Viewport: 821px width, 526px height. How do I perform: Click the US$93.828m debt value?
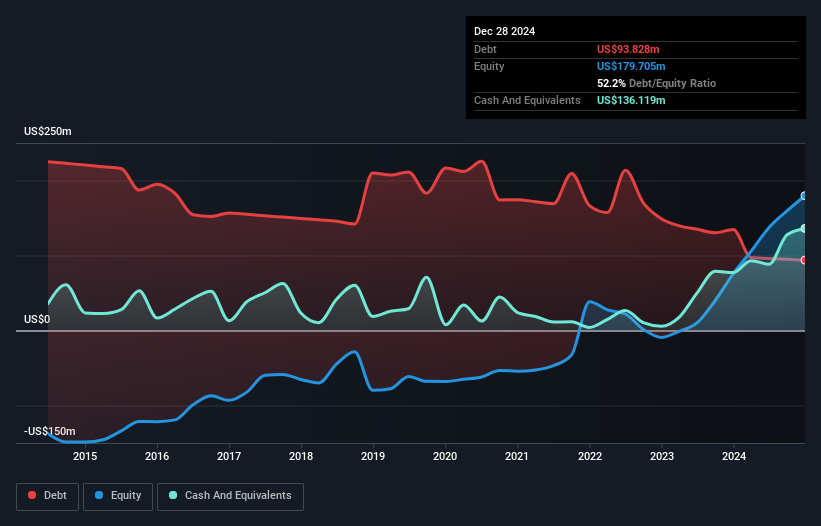click(628, 49)
